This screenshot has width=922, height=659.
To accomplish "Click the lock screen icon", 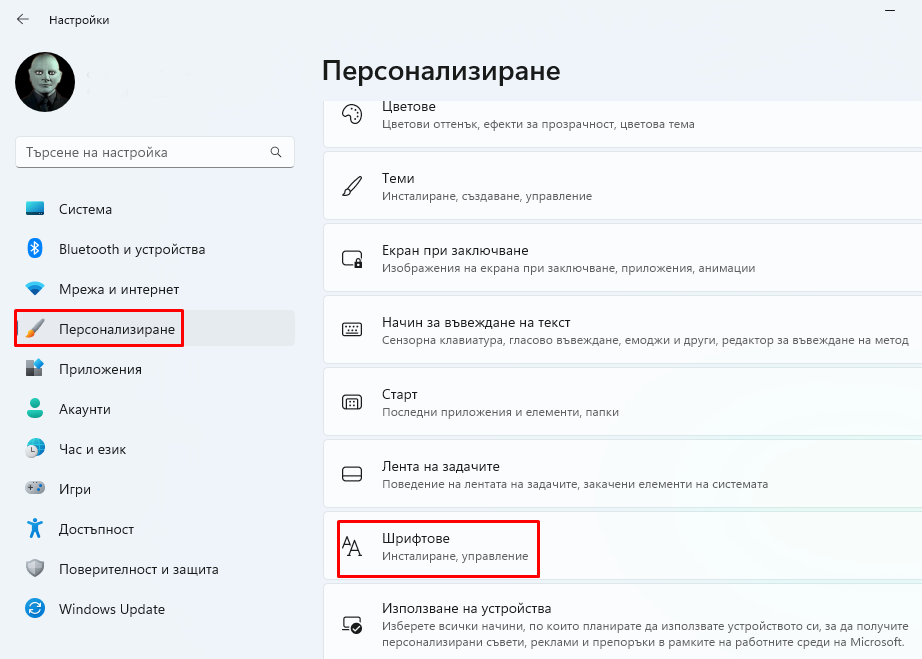I will pos(352,259).
